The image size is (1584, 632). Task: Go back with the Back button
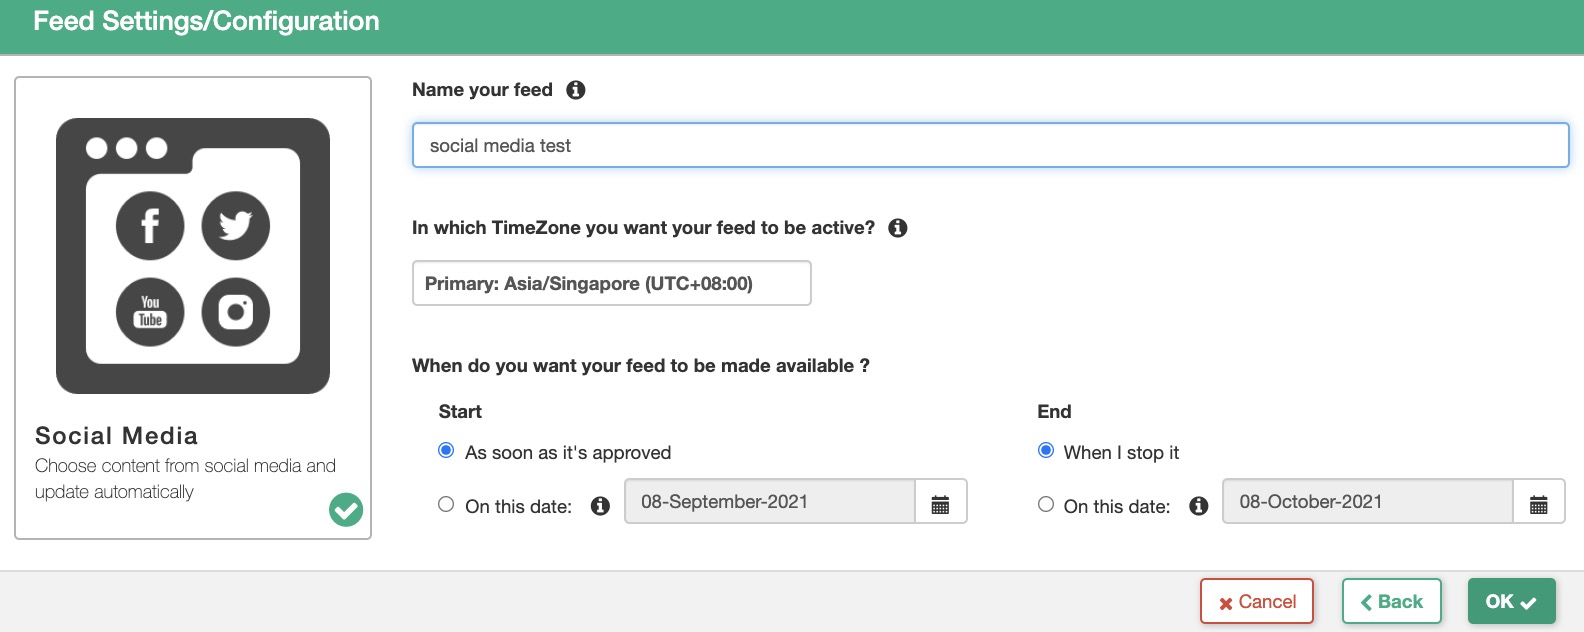coord(1392,601)
